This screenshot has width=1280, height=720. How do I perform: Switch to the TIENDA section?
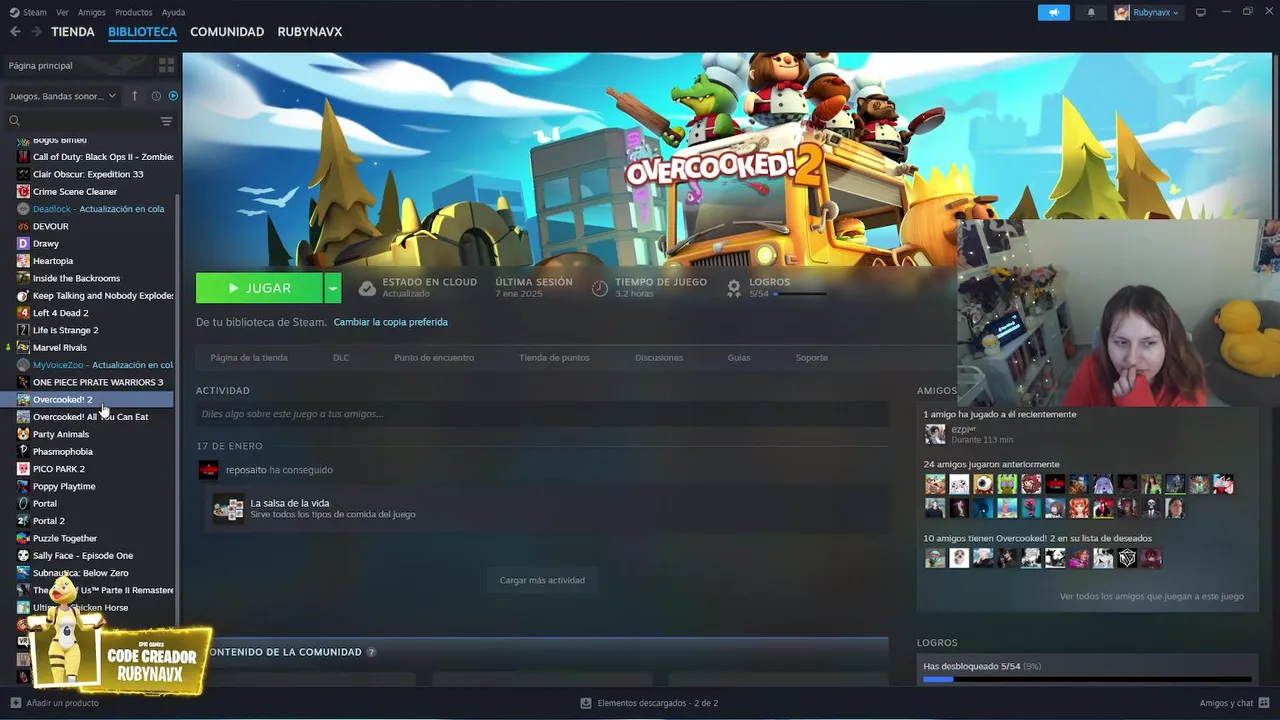tap(73, 32)
